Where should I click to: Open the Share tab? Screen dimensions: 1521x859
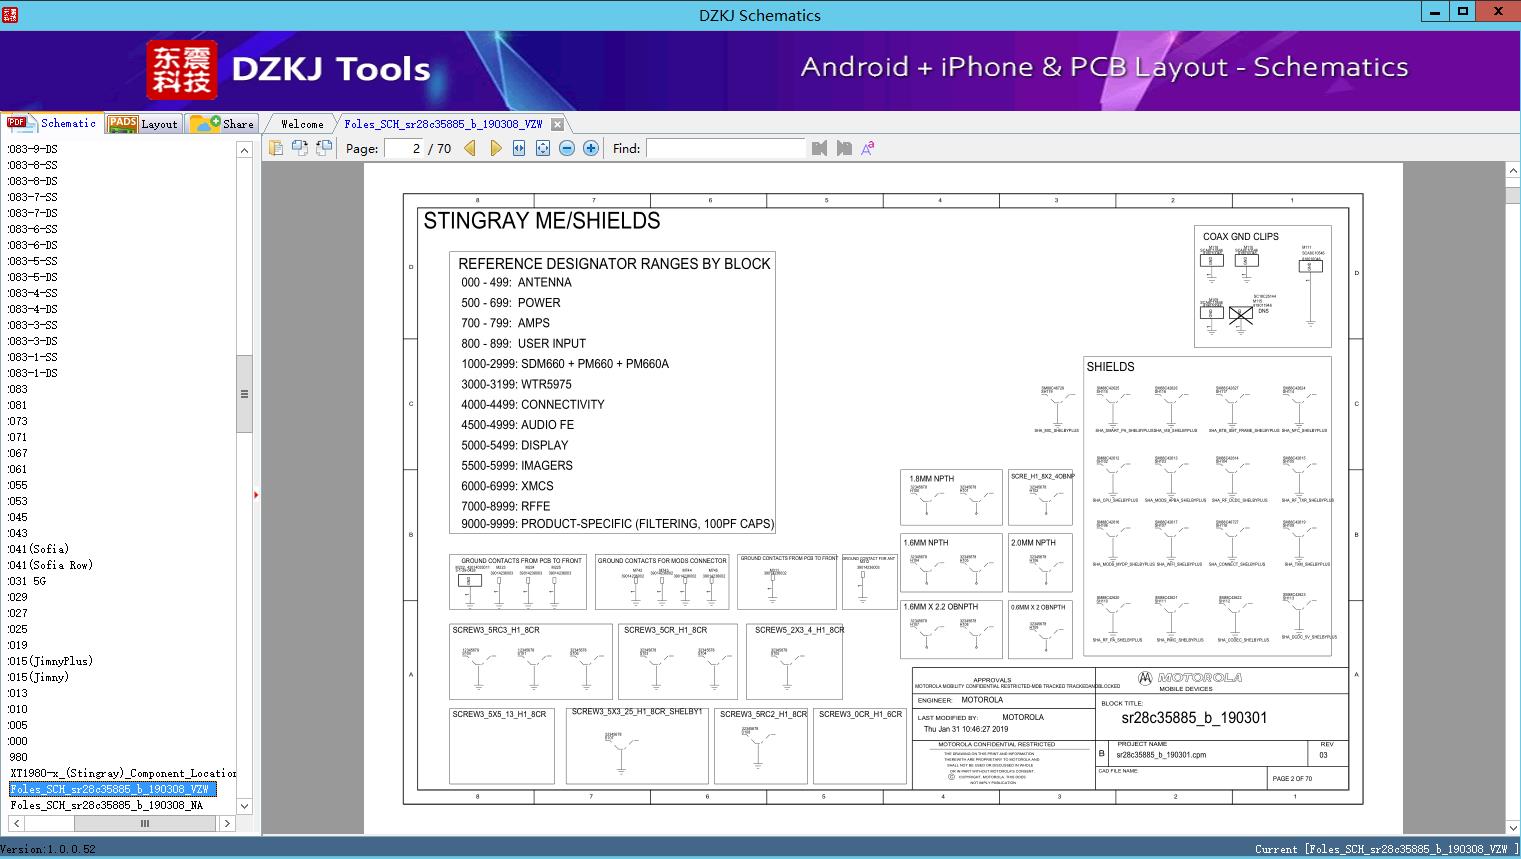tap(222, 123)
